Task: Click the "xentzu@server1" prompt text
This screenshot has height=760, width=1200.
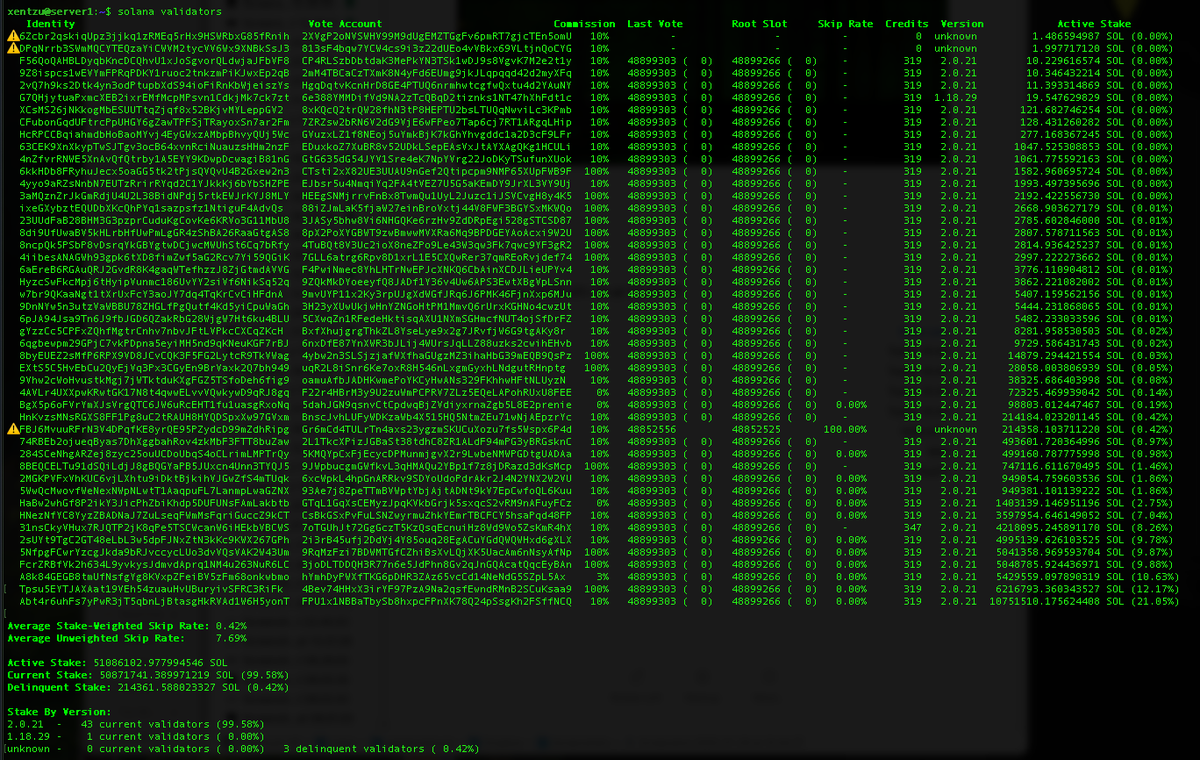Action: point(51,10)
